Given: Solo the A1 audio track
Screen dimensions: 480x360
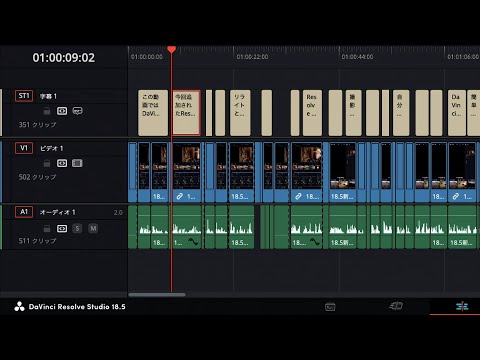Looking at the screenshot, I should (77, 228).
